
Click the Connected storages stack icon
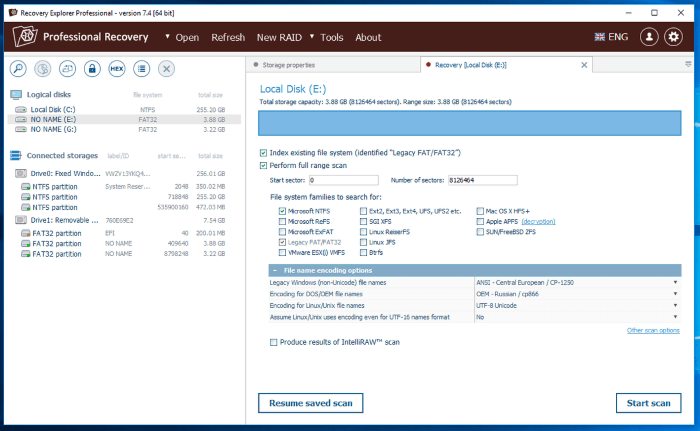pyautogui.click(x=16, y=155)
